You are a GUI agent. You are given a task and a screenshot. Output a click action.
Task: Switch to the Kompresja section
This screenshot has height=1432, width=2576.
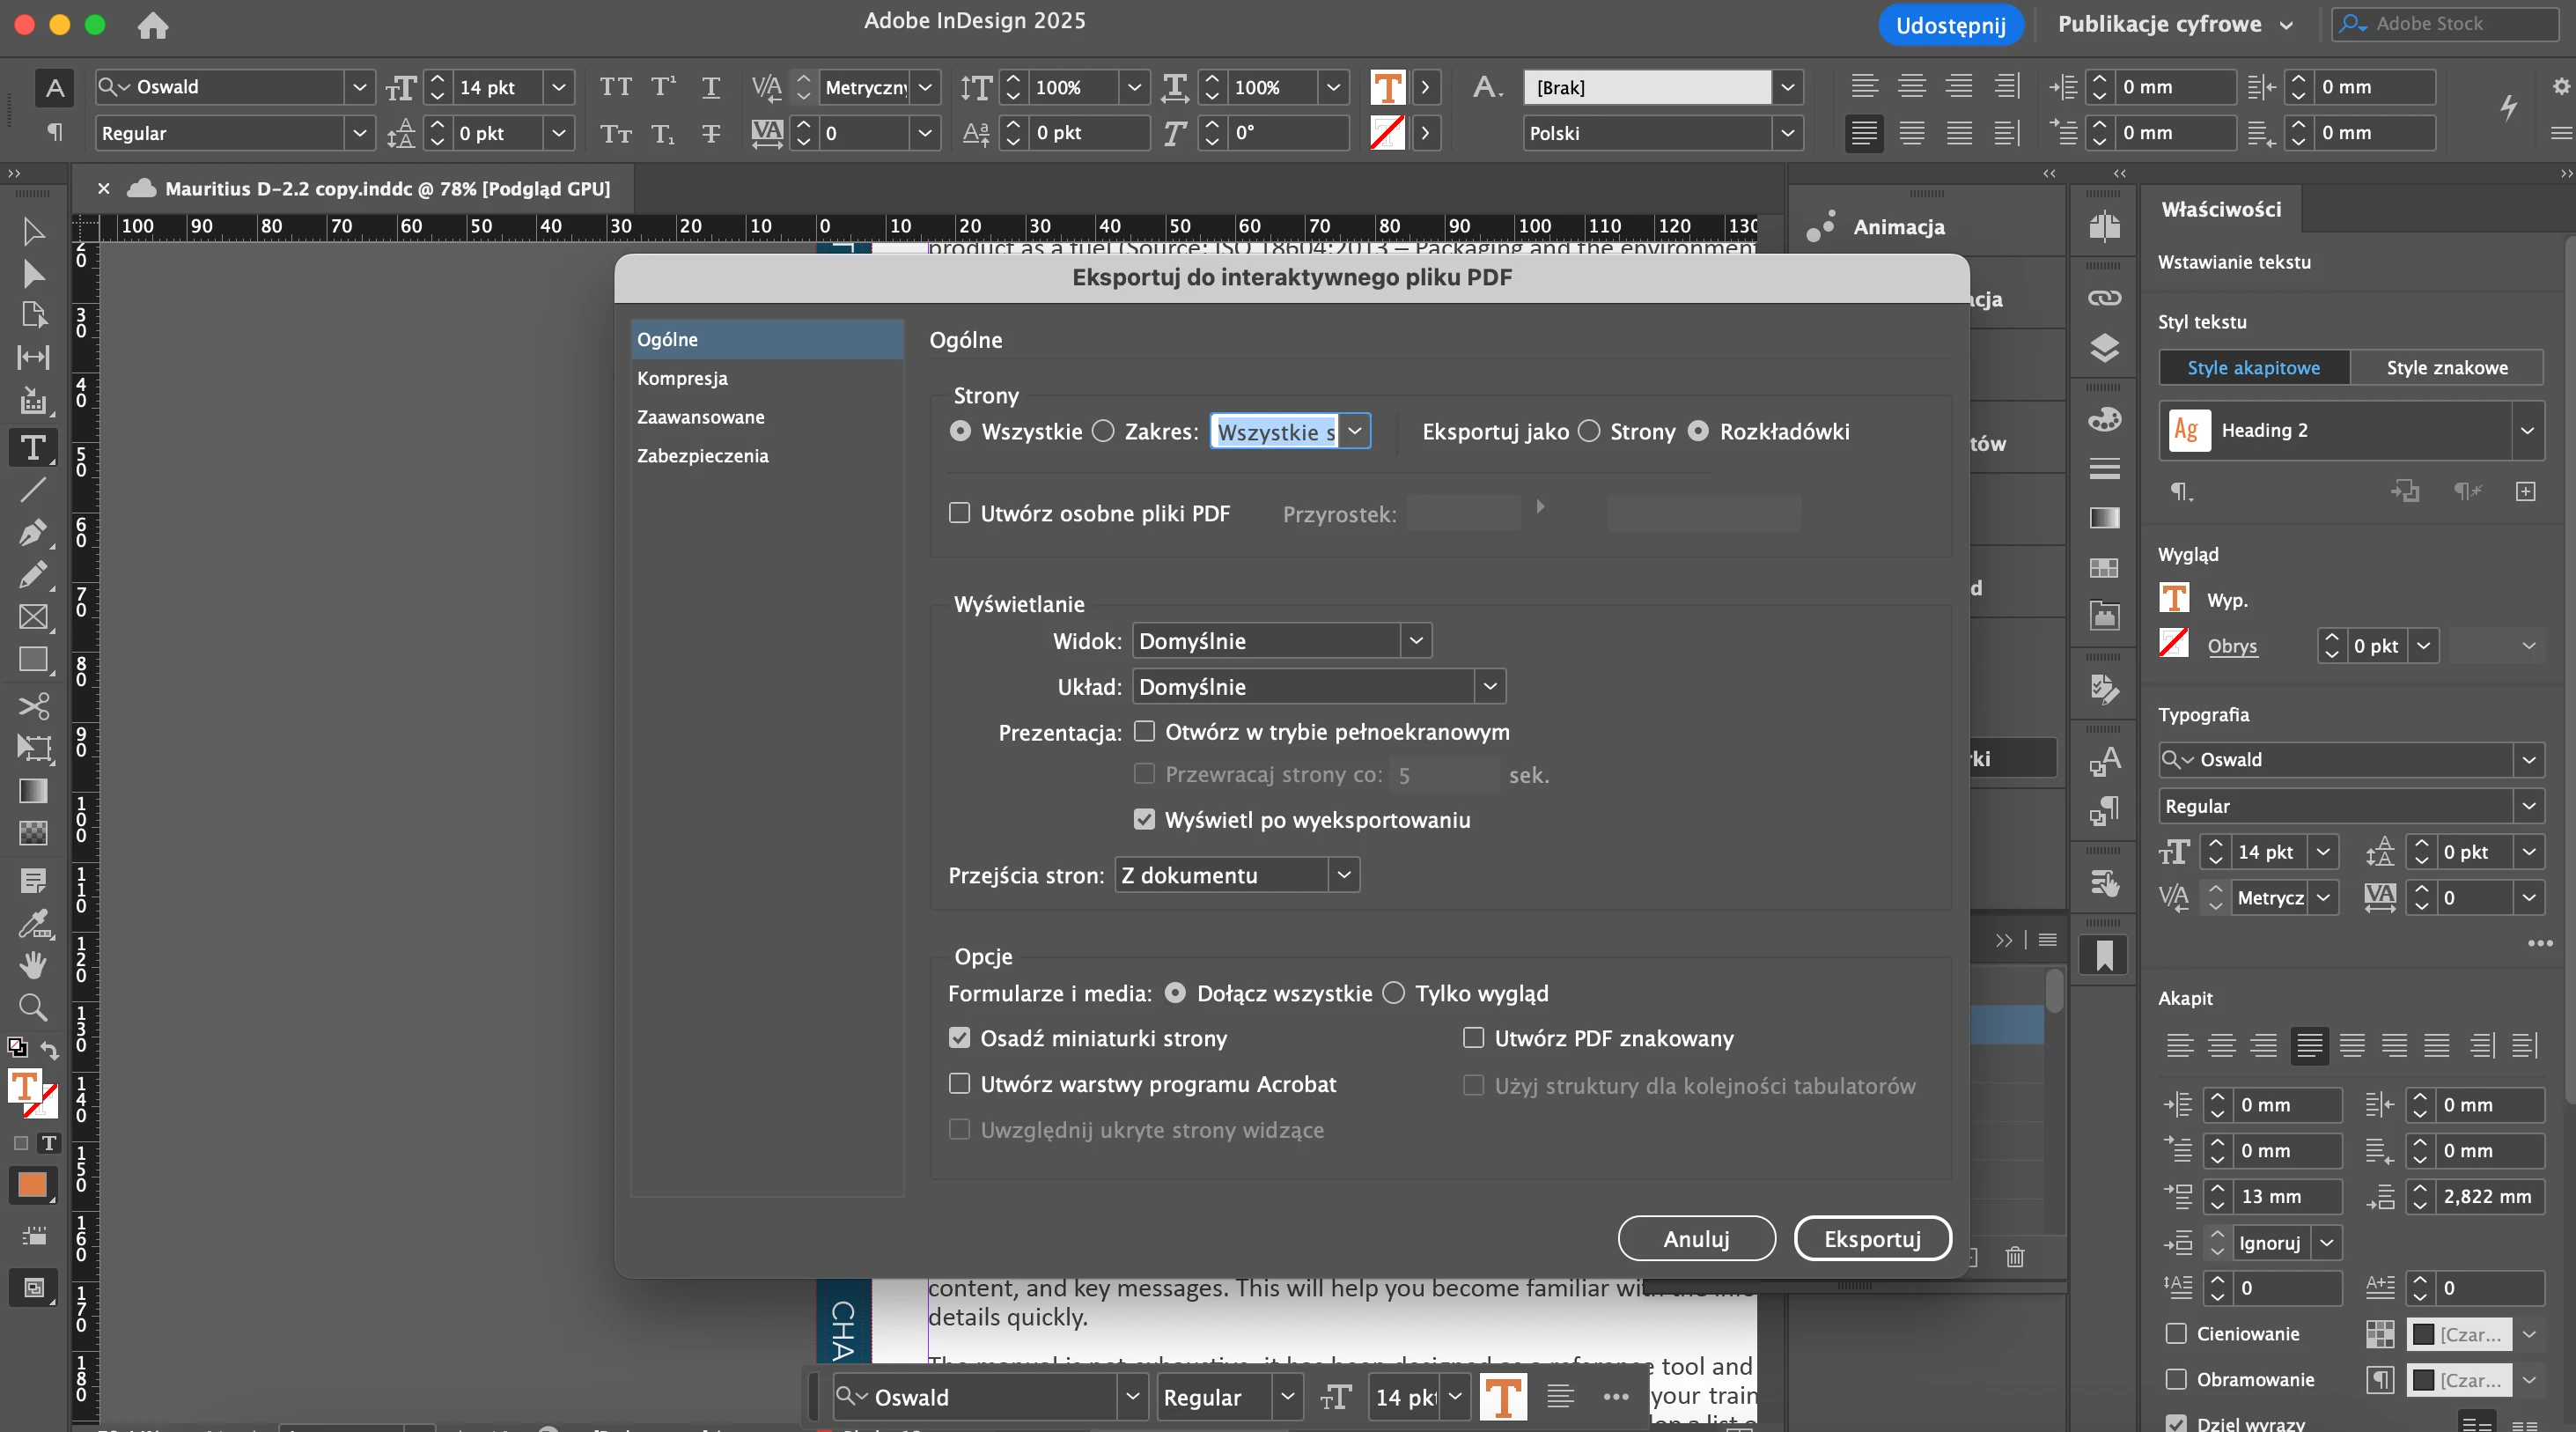682,378
